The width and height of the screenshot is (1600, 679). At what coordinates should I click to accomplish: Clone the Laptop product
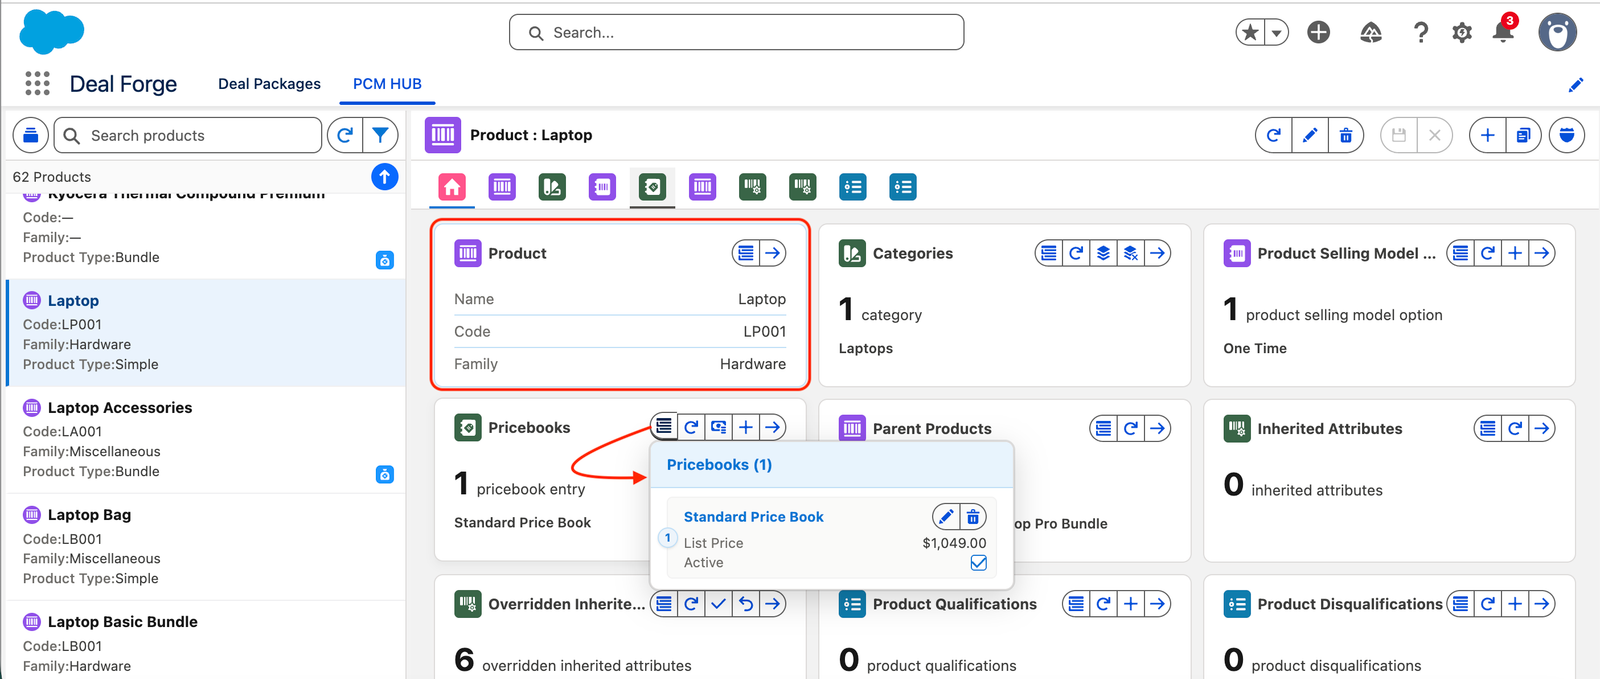coord(1523,135)
